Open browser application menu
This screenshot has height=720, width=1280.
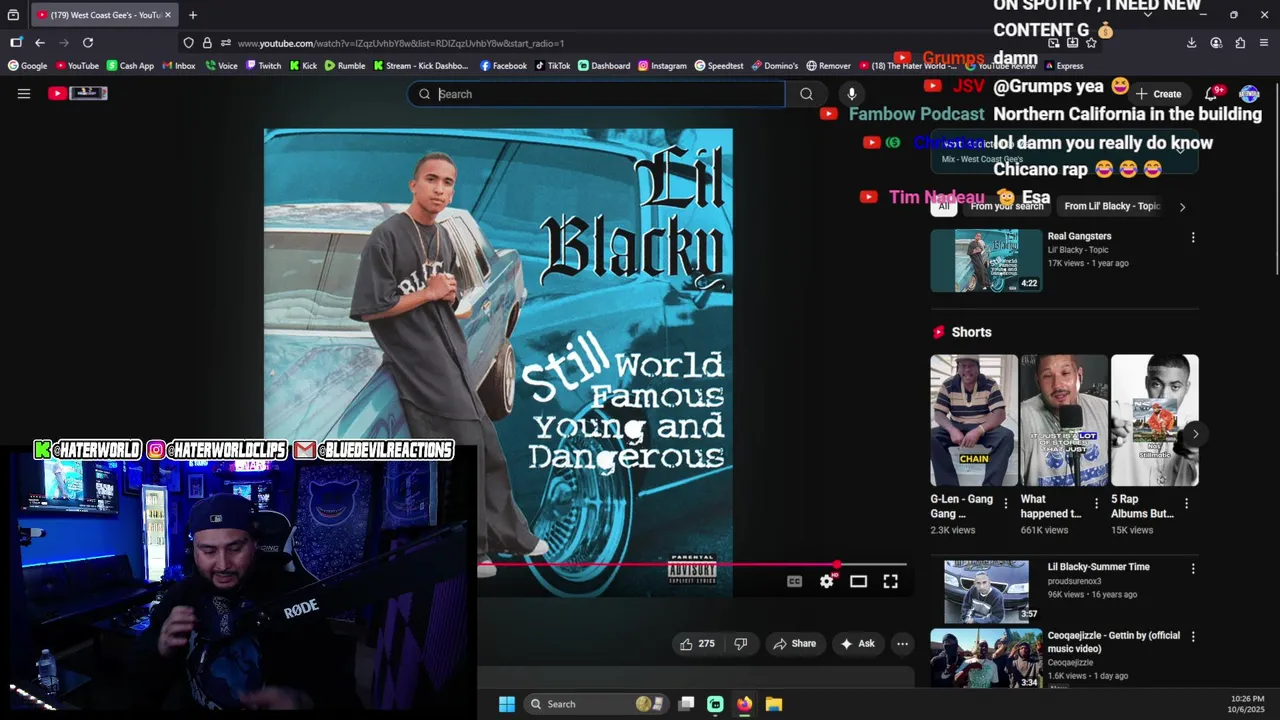1264,43
